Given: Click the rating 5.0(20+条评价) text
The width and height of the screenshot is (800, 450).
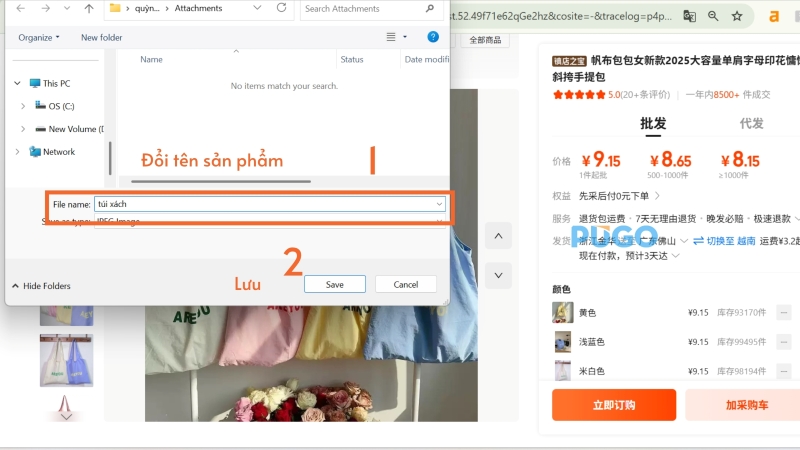Looking at the screenshot, I should point(639,94).
